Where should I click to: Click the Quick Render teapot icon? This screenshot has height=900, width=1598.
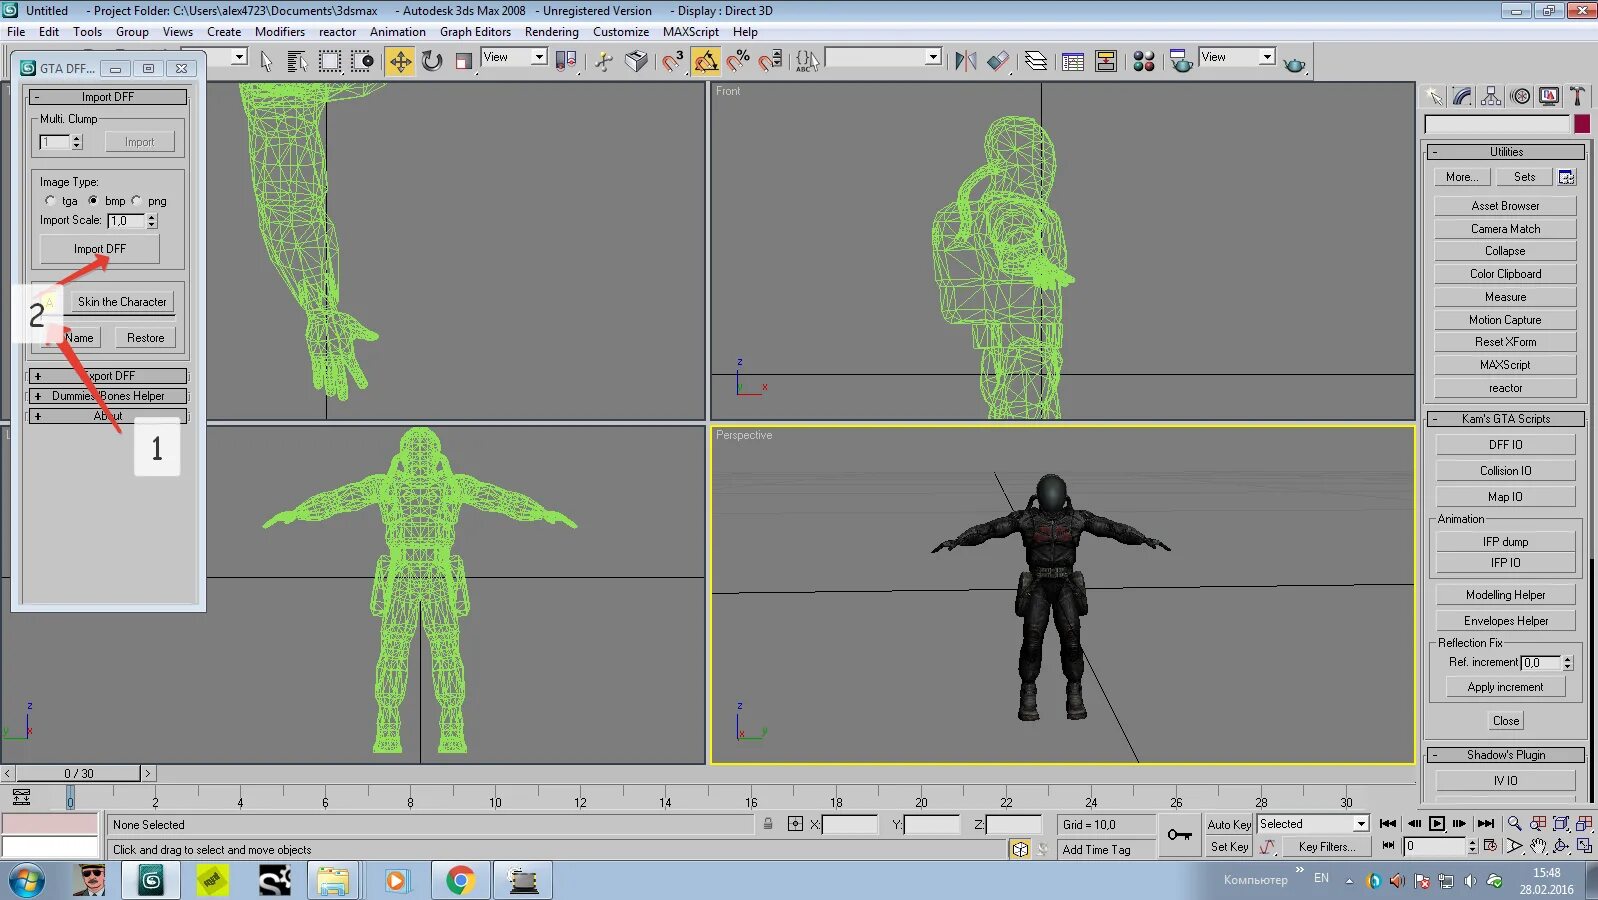click(1294, 64)
